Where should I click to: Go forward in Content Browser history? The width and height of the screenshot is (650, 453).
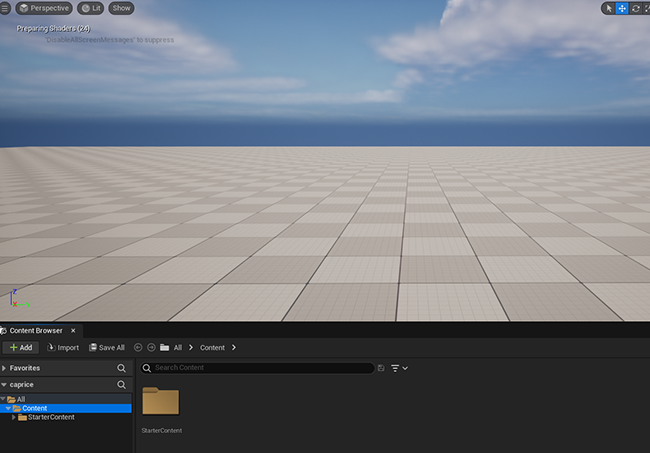click(x=151, y=347)
